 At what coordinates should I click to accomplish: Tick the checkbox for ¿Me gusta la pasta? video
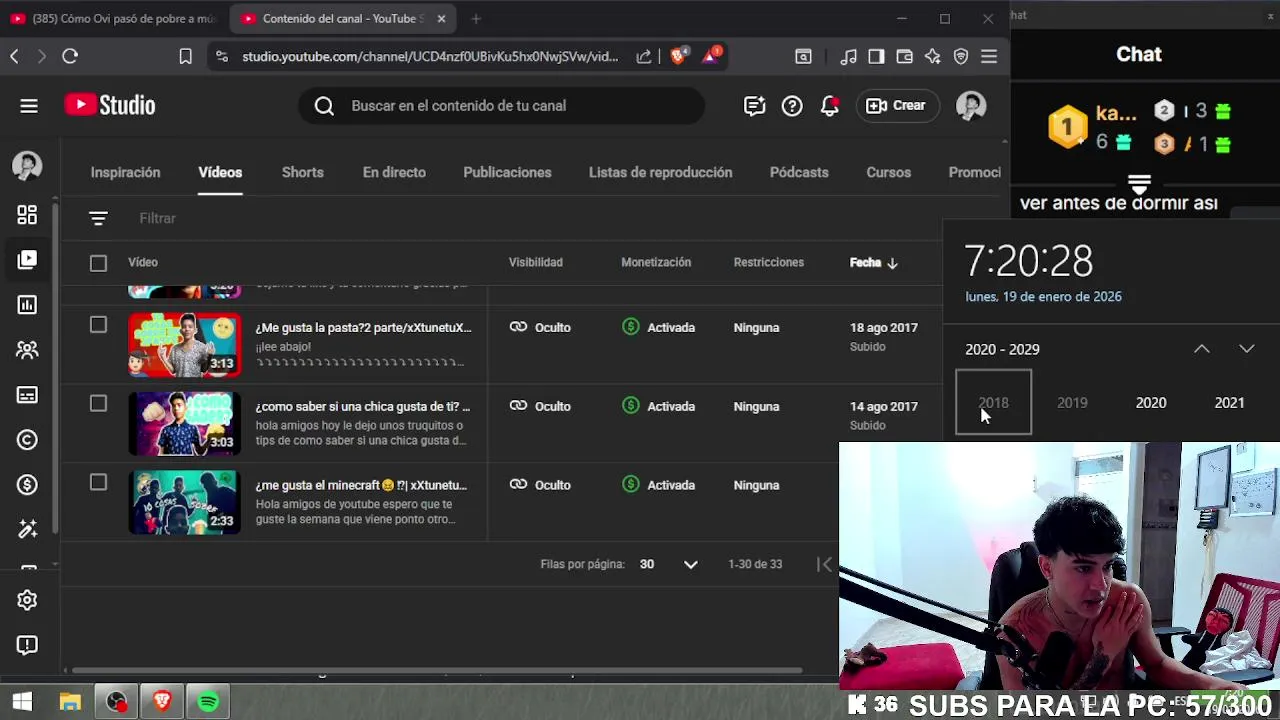(x=98, y=324)
